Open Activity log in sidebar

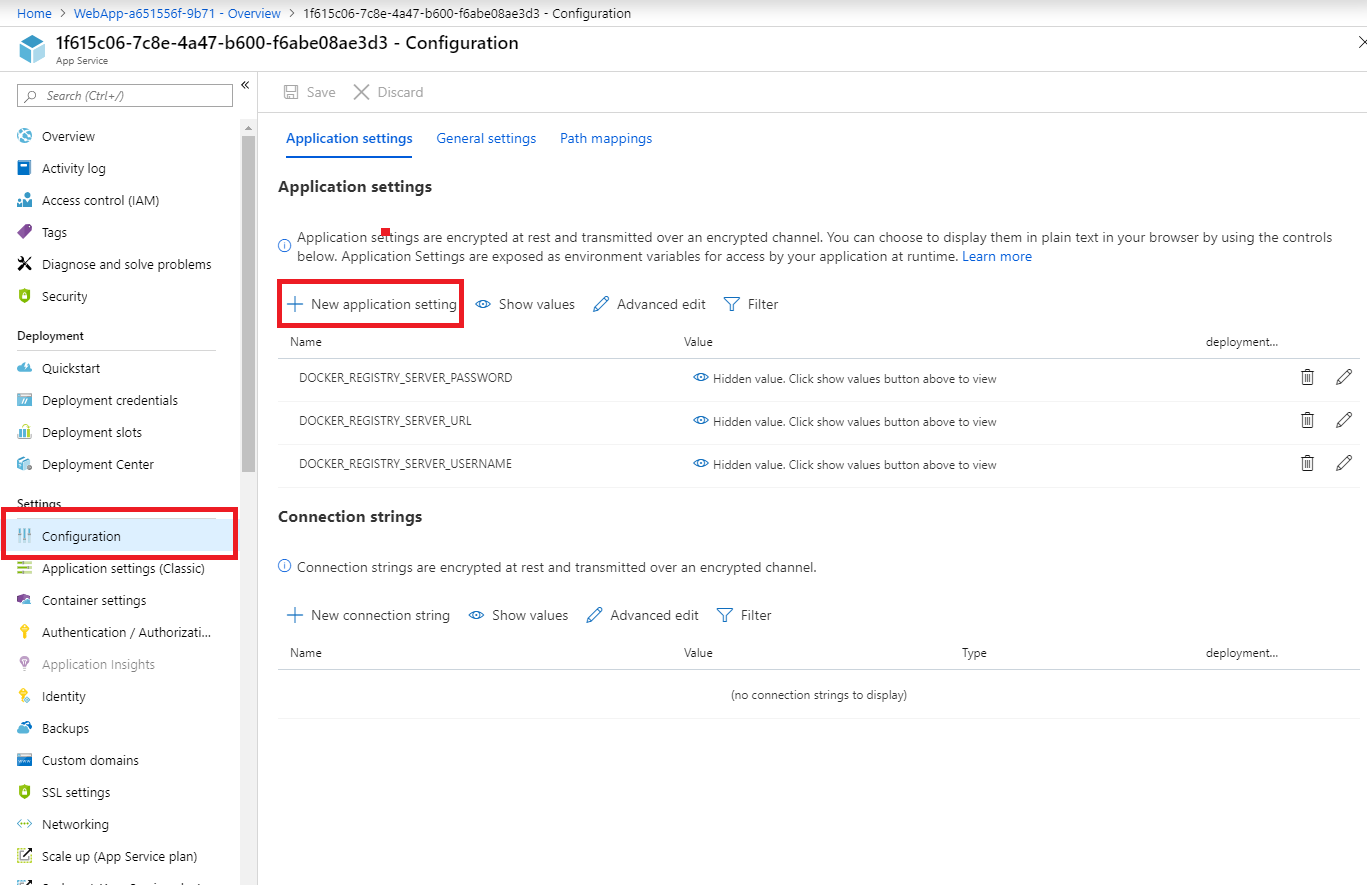click(x=73, y=168)
